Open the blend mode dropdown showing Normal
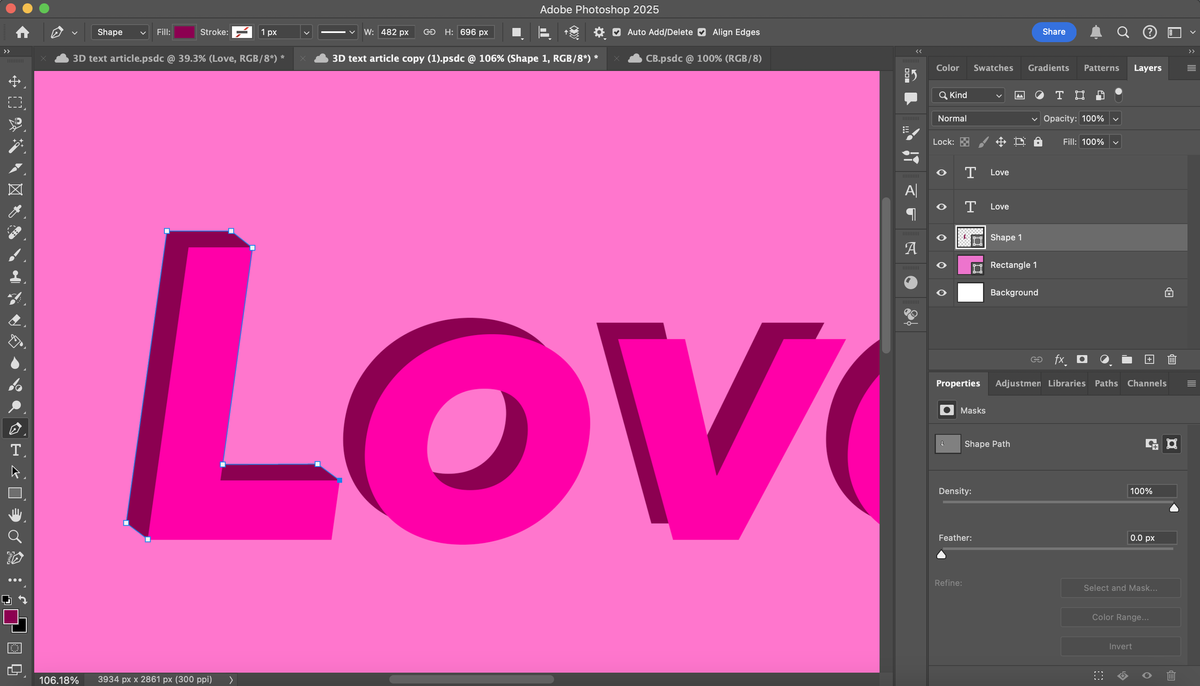 [x=985, y=118]
